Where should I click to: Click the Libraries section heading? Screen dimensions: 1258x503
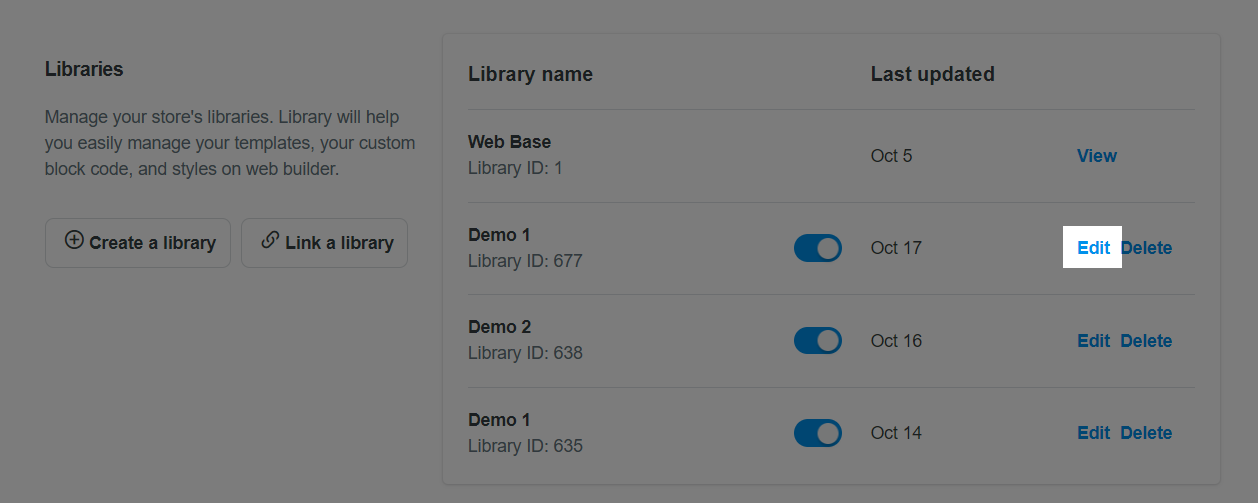(x=84, y=70)
